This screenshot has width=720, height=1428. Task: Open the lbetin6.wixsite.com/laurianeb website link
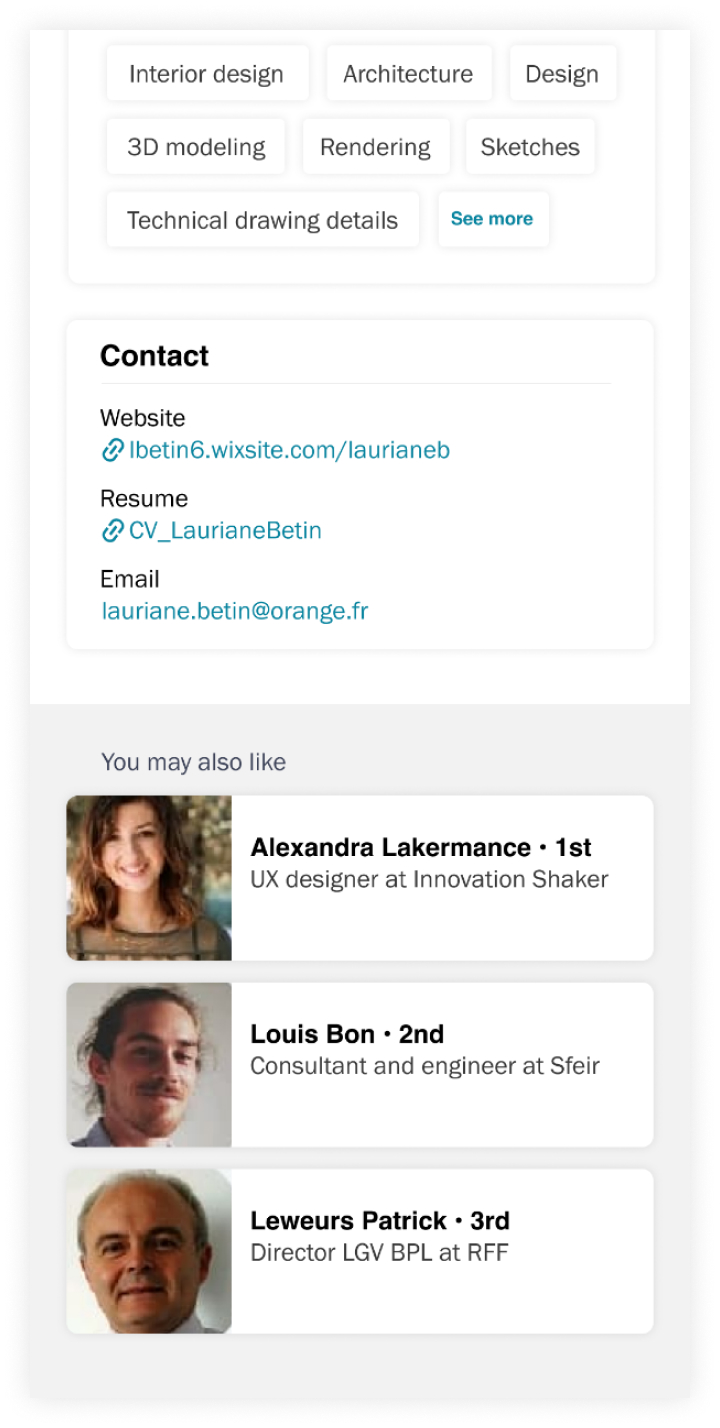pyautogui.click(x=289, y=450)
